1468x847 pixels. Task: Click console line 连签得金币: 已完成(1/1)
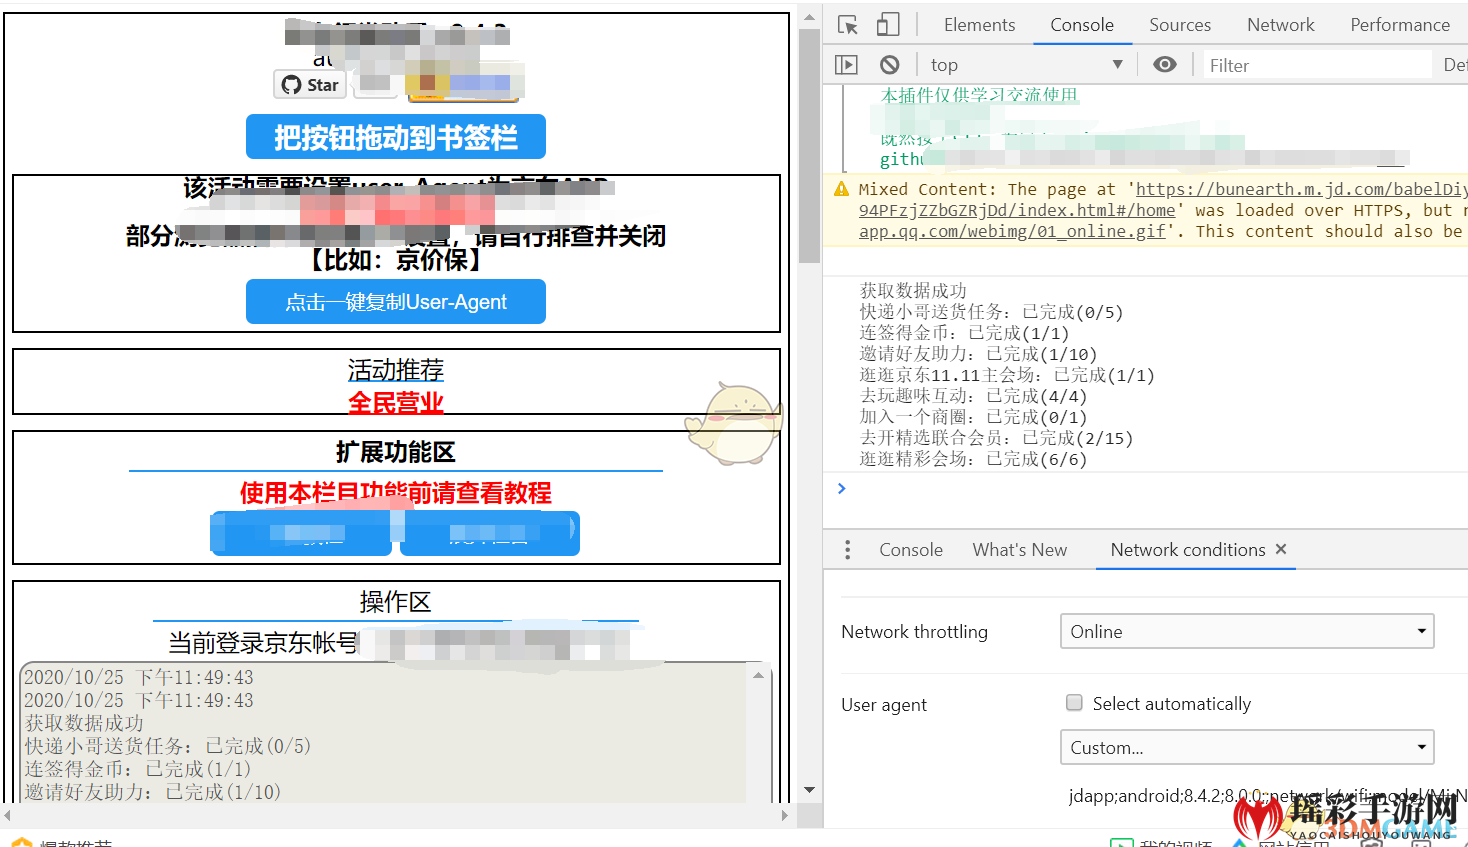point(964,333)
